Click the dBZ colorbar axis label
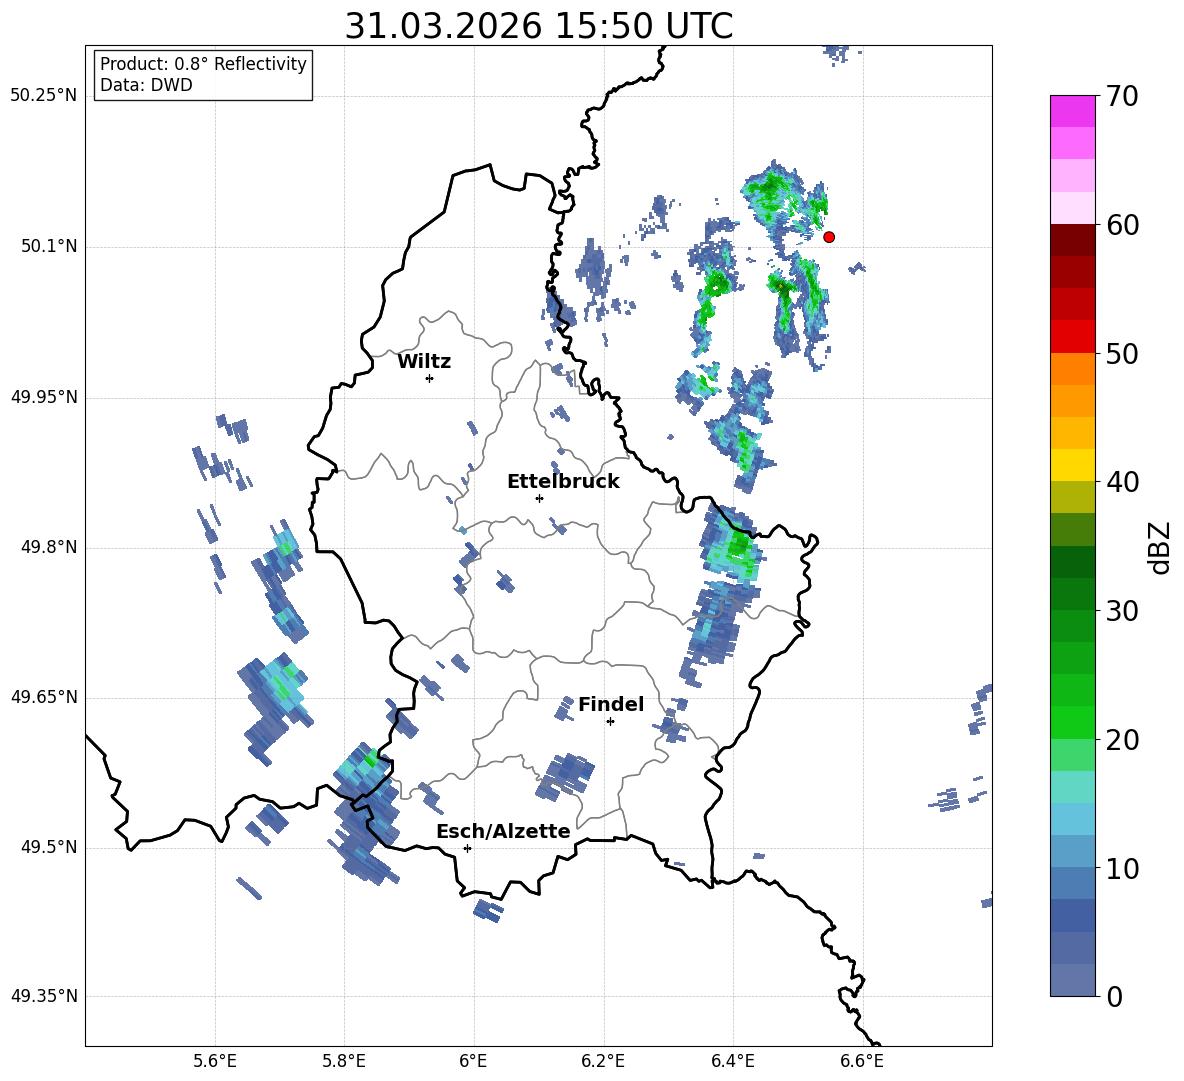Viewport: 1184px width, 1081px height. pos(1160,547)
